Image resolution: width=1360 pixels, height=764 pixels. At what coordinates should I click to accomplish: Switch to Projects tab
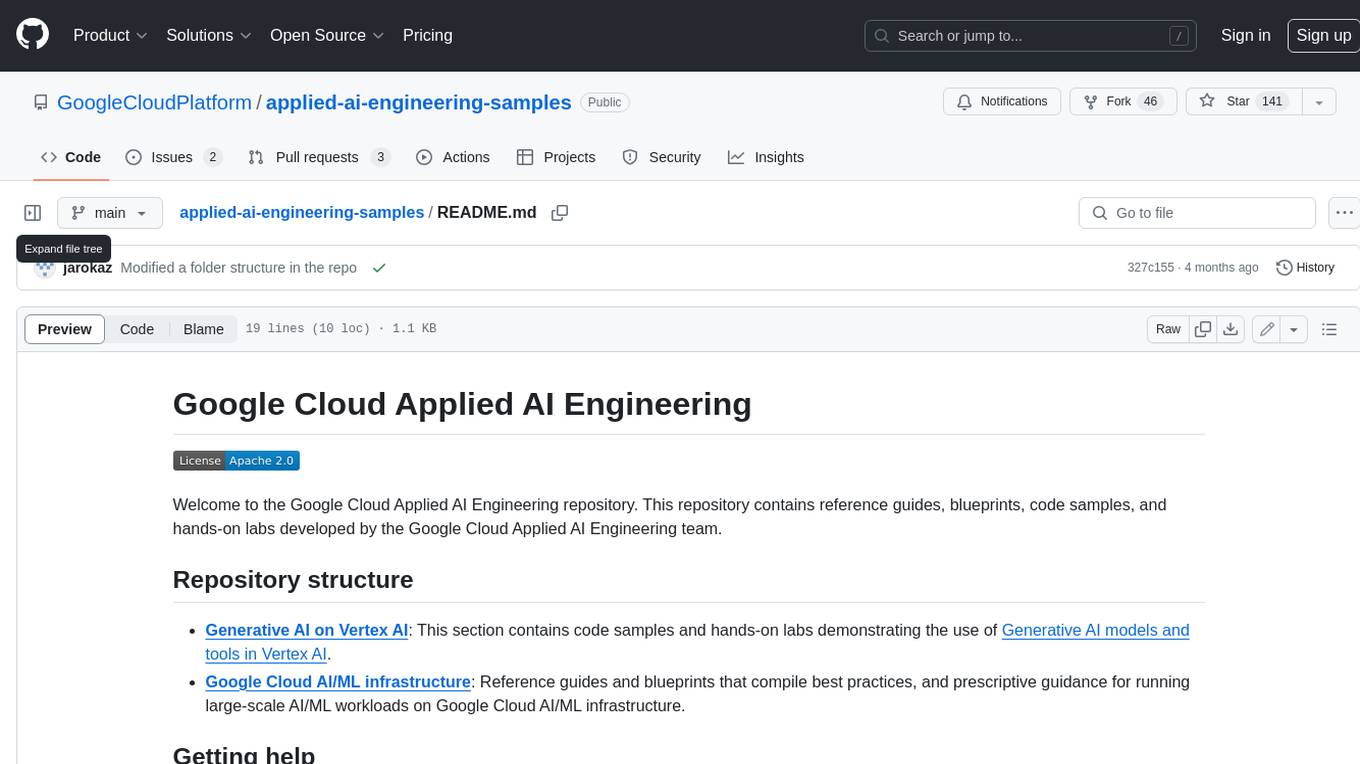[556, 157]
